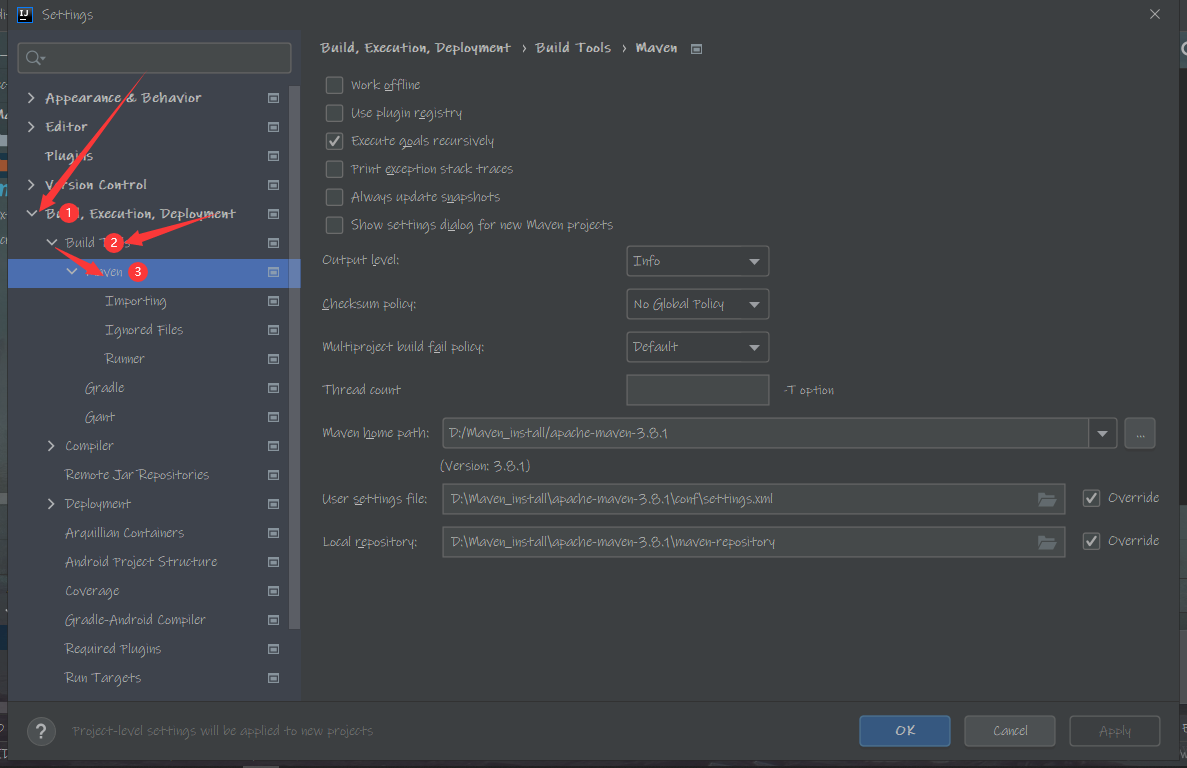Expand Editor section
The image size is (1187, 768).
point(31,127)
